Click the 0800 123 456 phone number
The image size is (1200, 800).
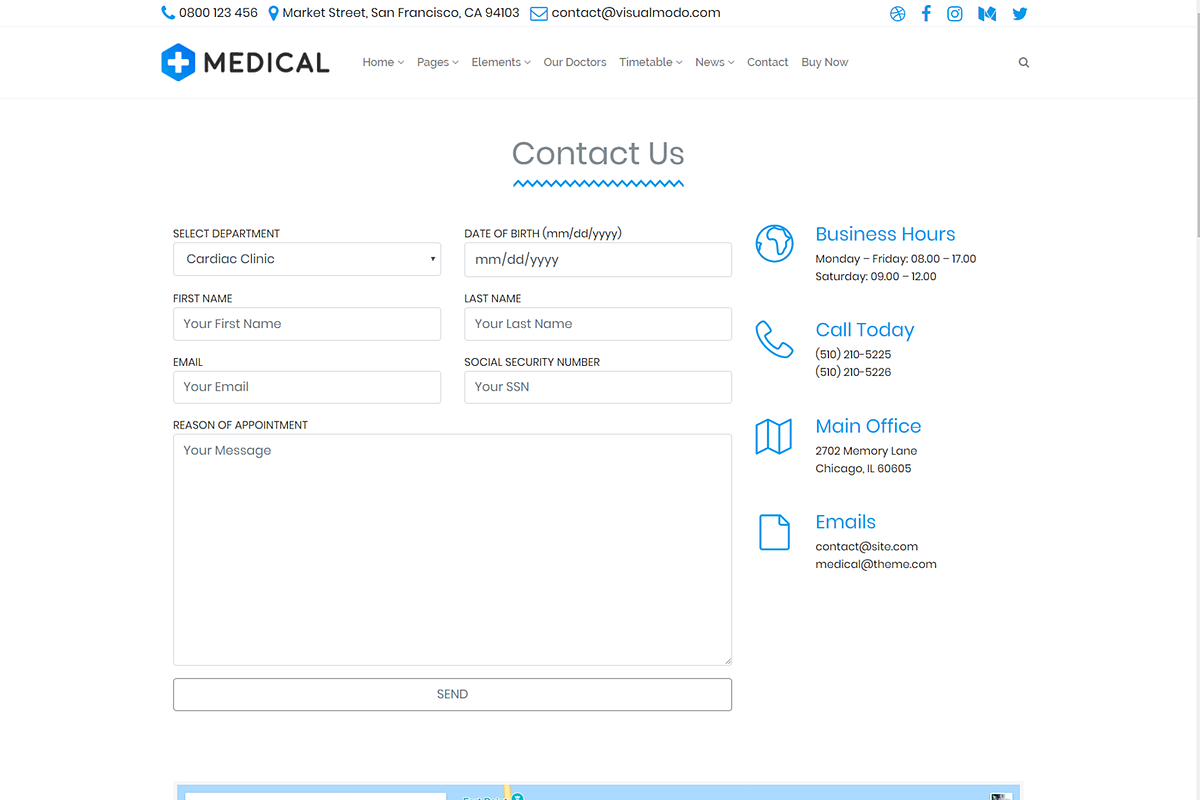(218, 13)
